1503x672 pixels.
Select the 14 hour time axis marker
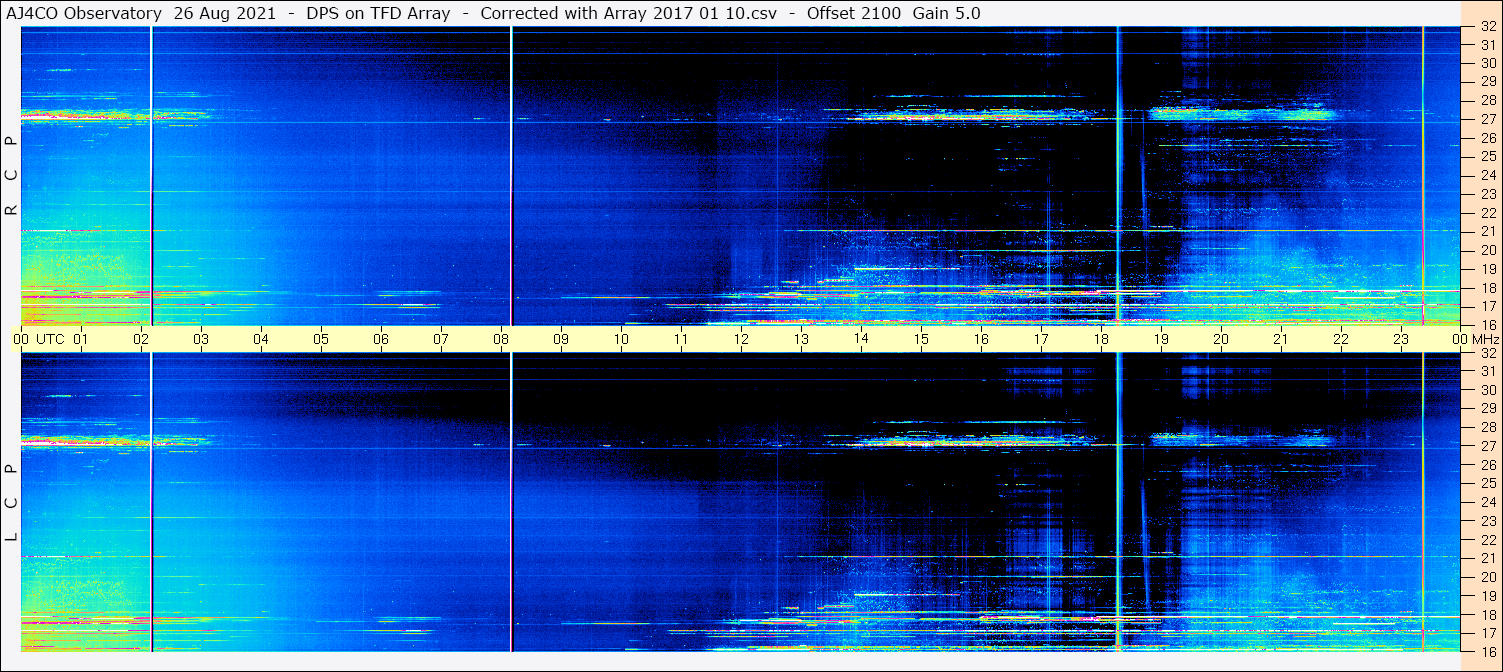(861, 339)
